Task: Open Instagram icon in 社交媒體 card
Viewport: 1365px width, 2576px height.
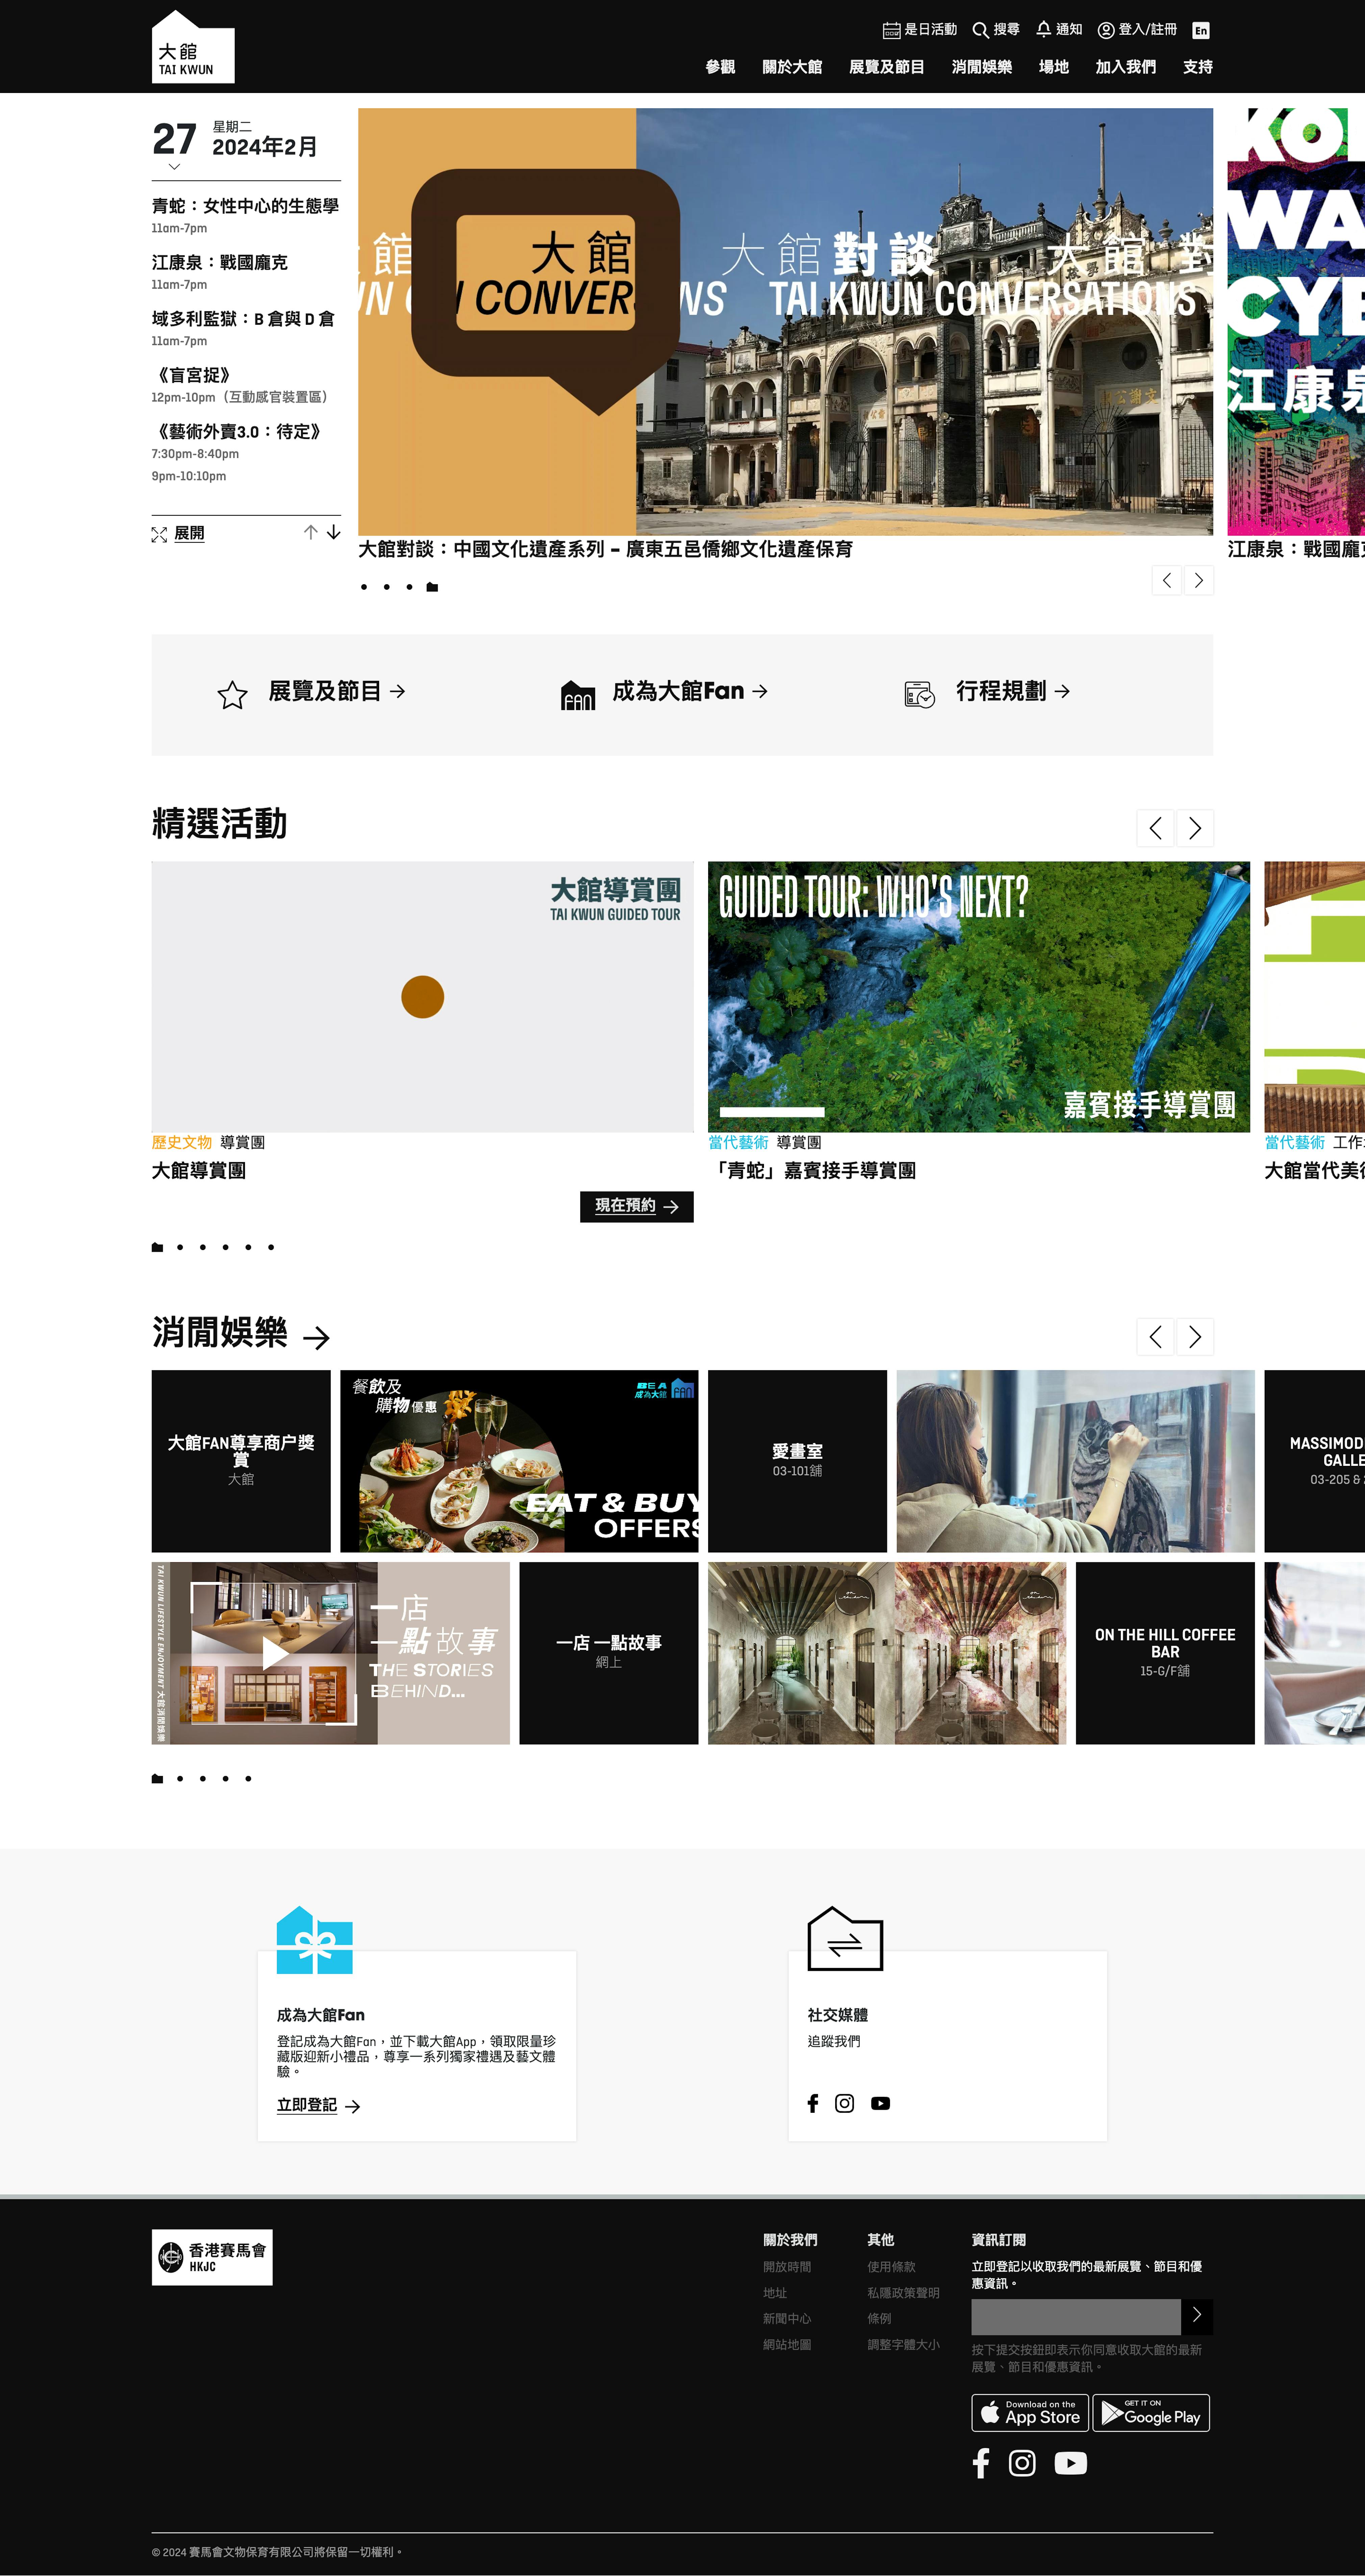Action: [x=845, y=2103]
